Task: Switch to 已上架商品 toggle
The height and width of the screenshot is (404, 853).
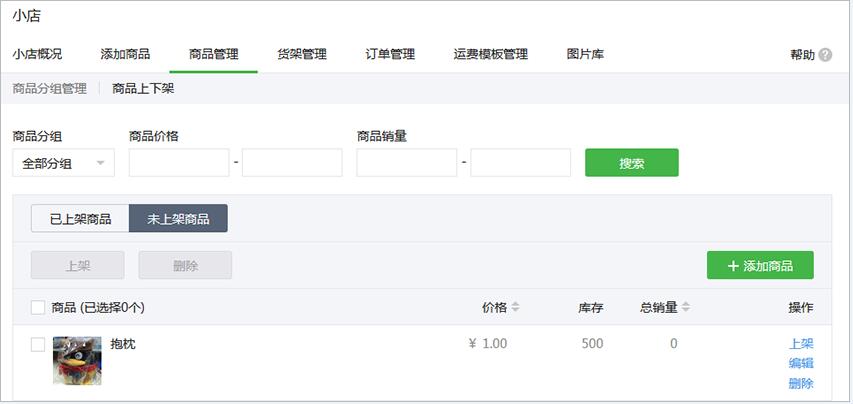Action: 80,219
